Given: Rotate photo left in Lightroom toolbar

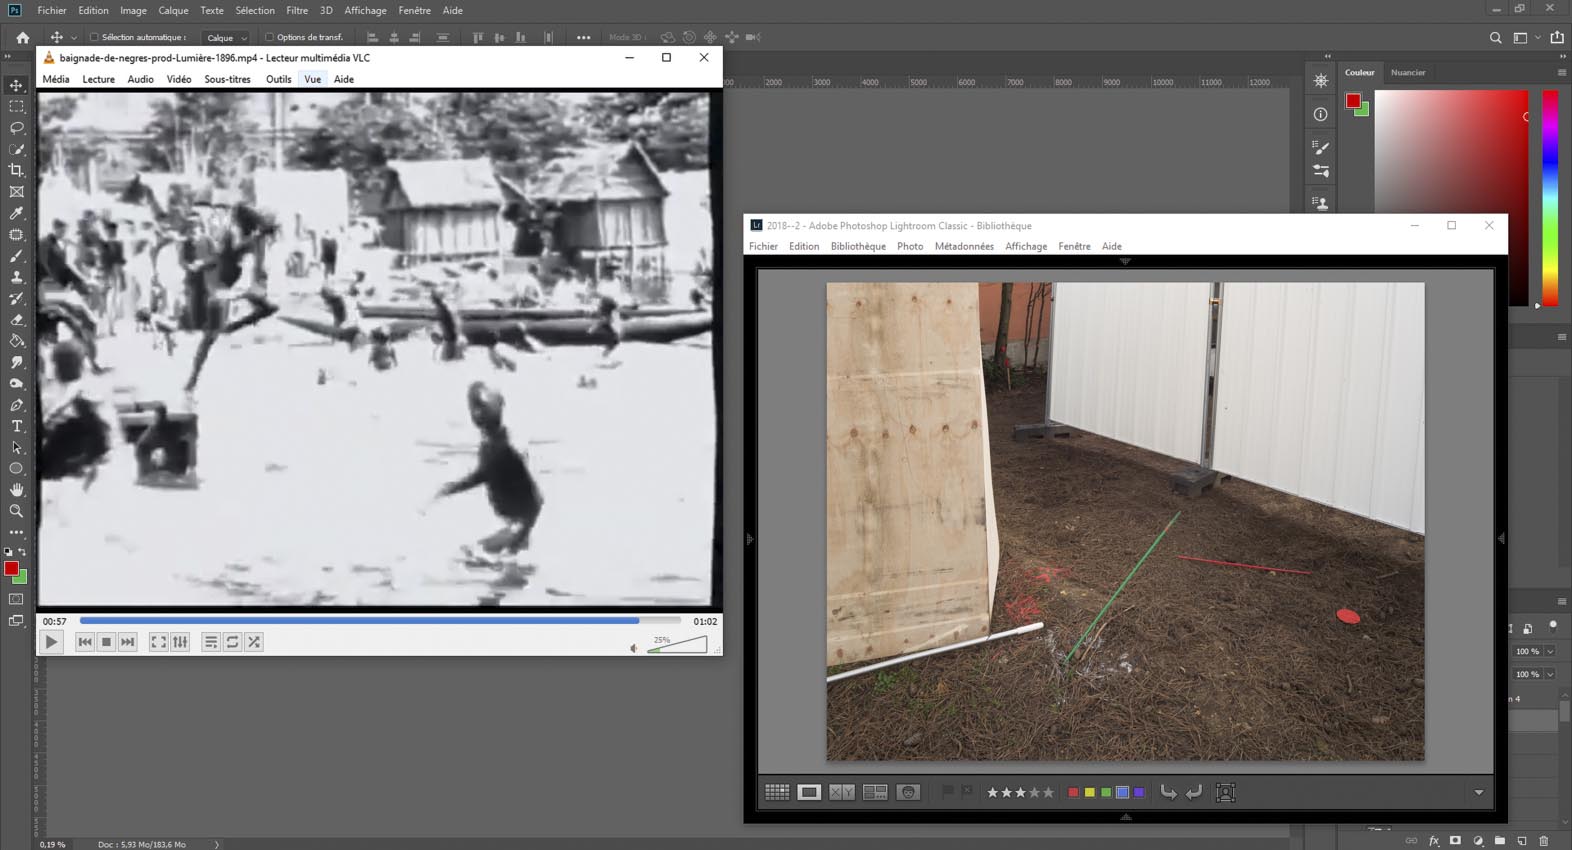Looking at the screenshot, I should (1168, 792).
